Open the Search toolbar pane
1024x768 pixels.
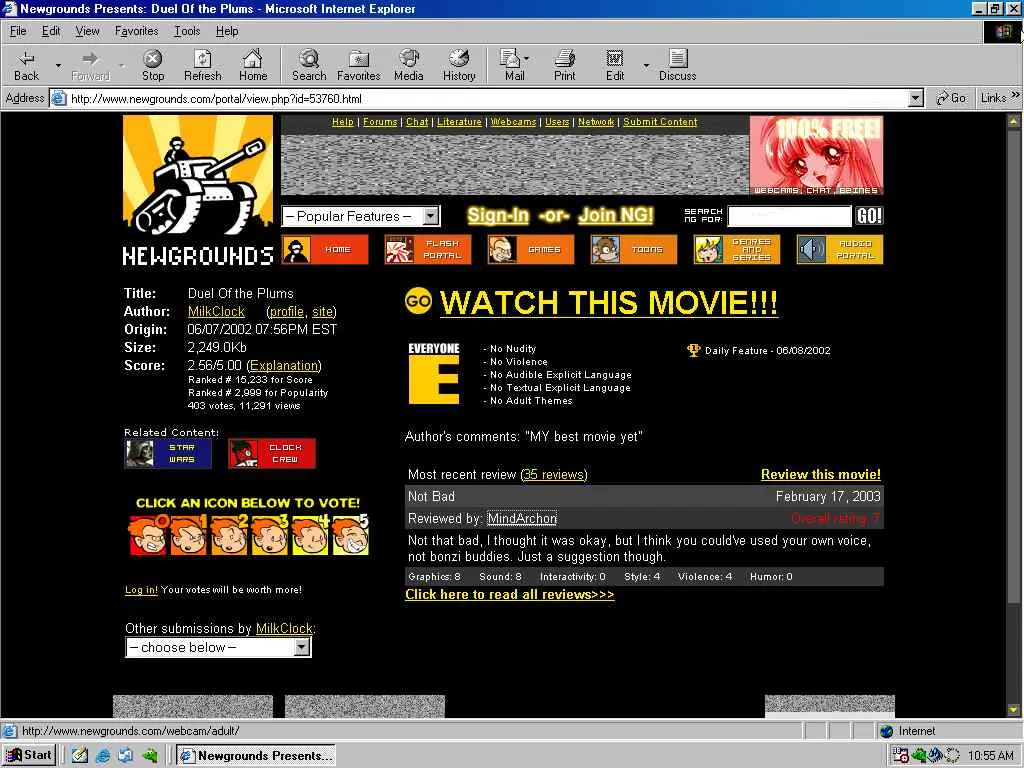click(x=309, y=65)
